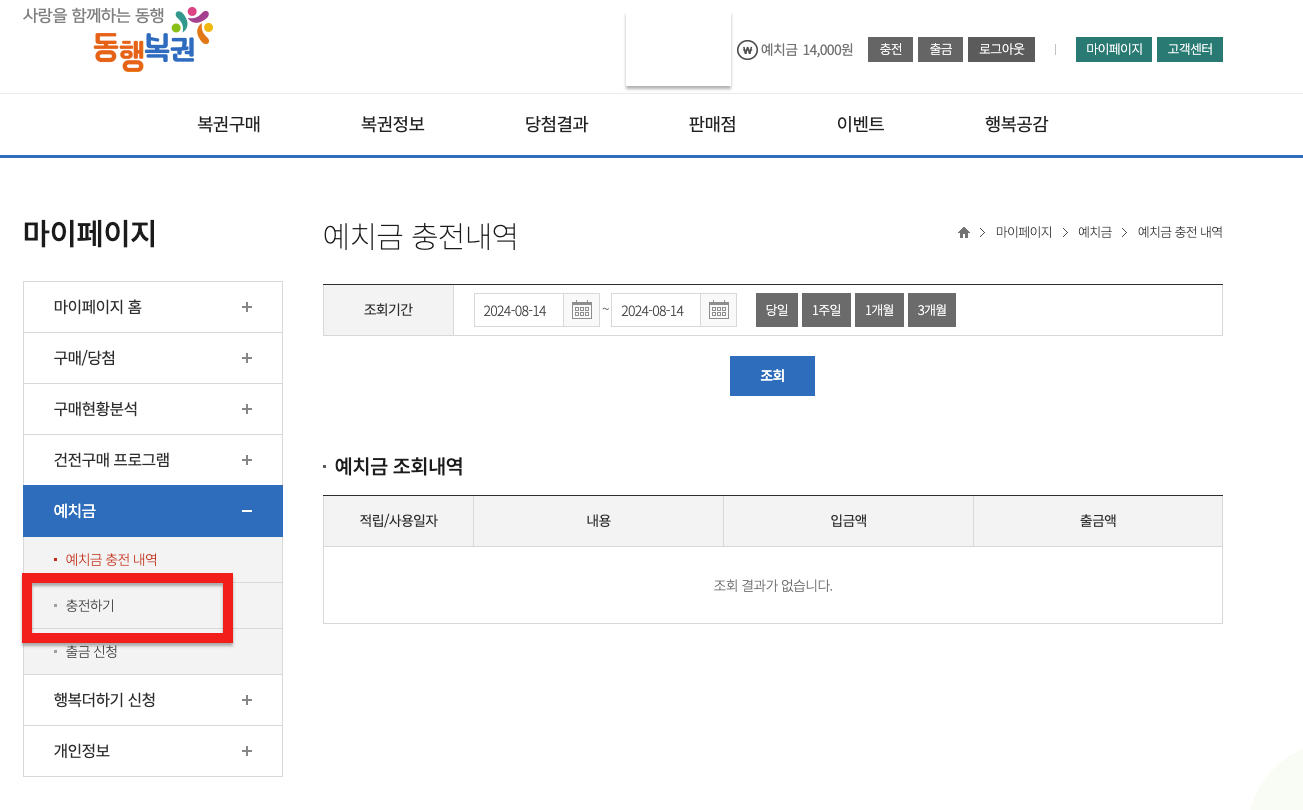The width and height of the screenshot is (1303, 810).
Task: Open the 당첨결과 menu
Action: (557, 125)
